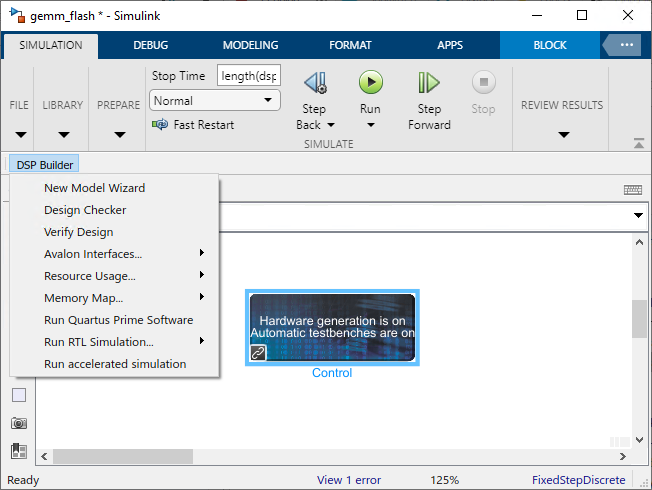Click the keyboard icon above the canvas

632,190
